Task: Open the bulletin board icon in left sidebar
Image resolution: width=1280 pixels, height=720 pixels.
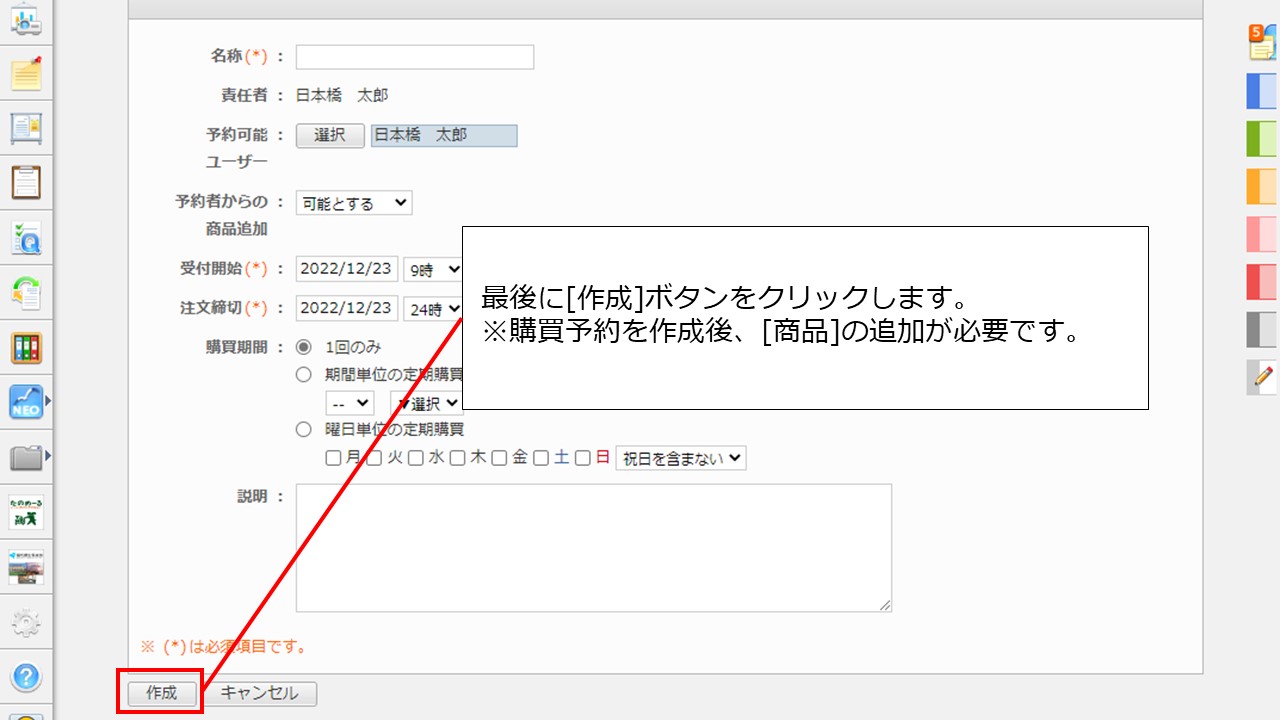Action: (x=25, y=128)
